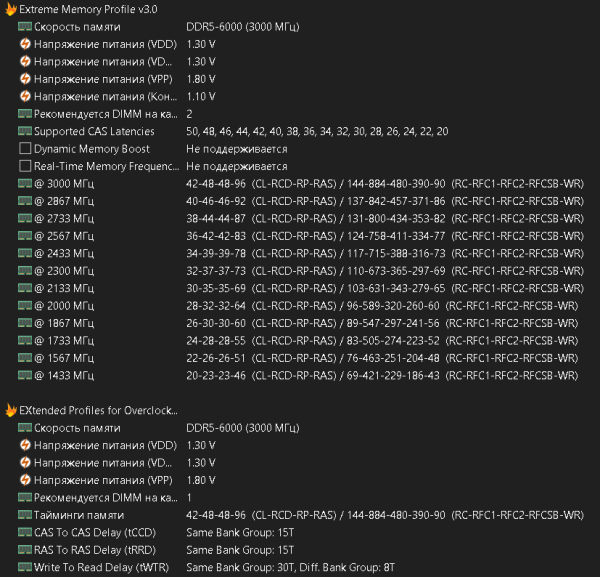Screen dimensions: 600x577
Task: Toggle the Dynamic Memory Boost checkbox
Action: 25,149
